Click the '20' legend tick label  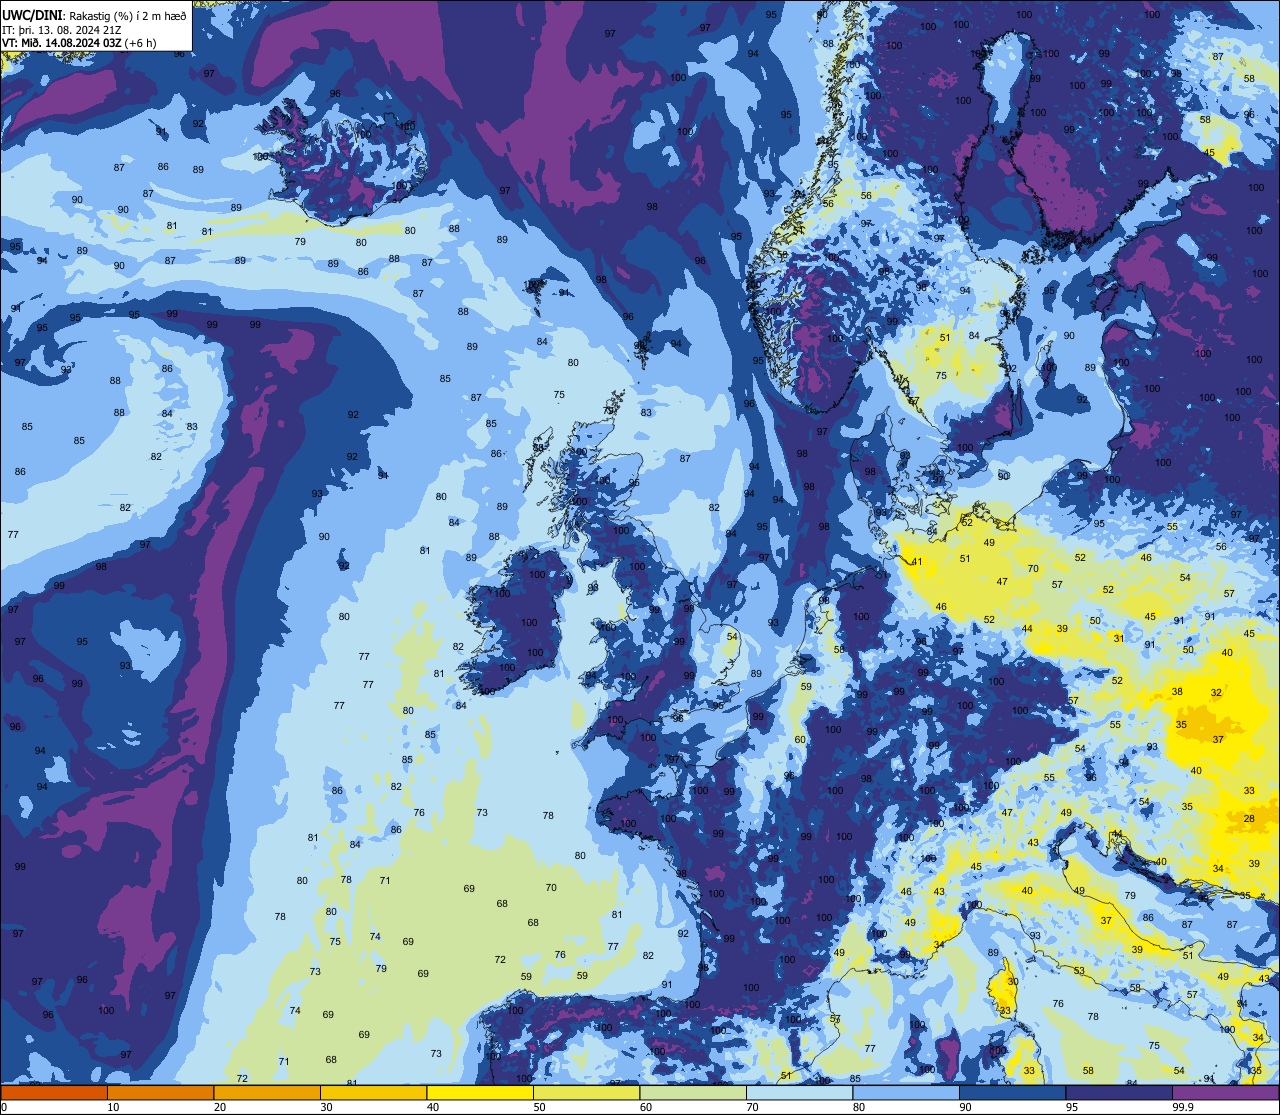coord(220,1107)
